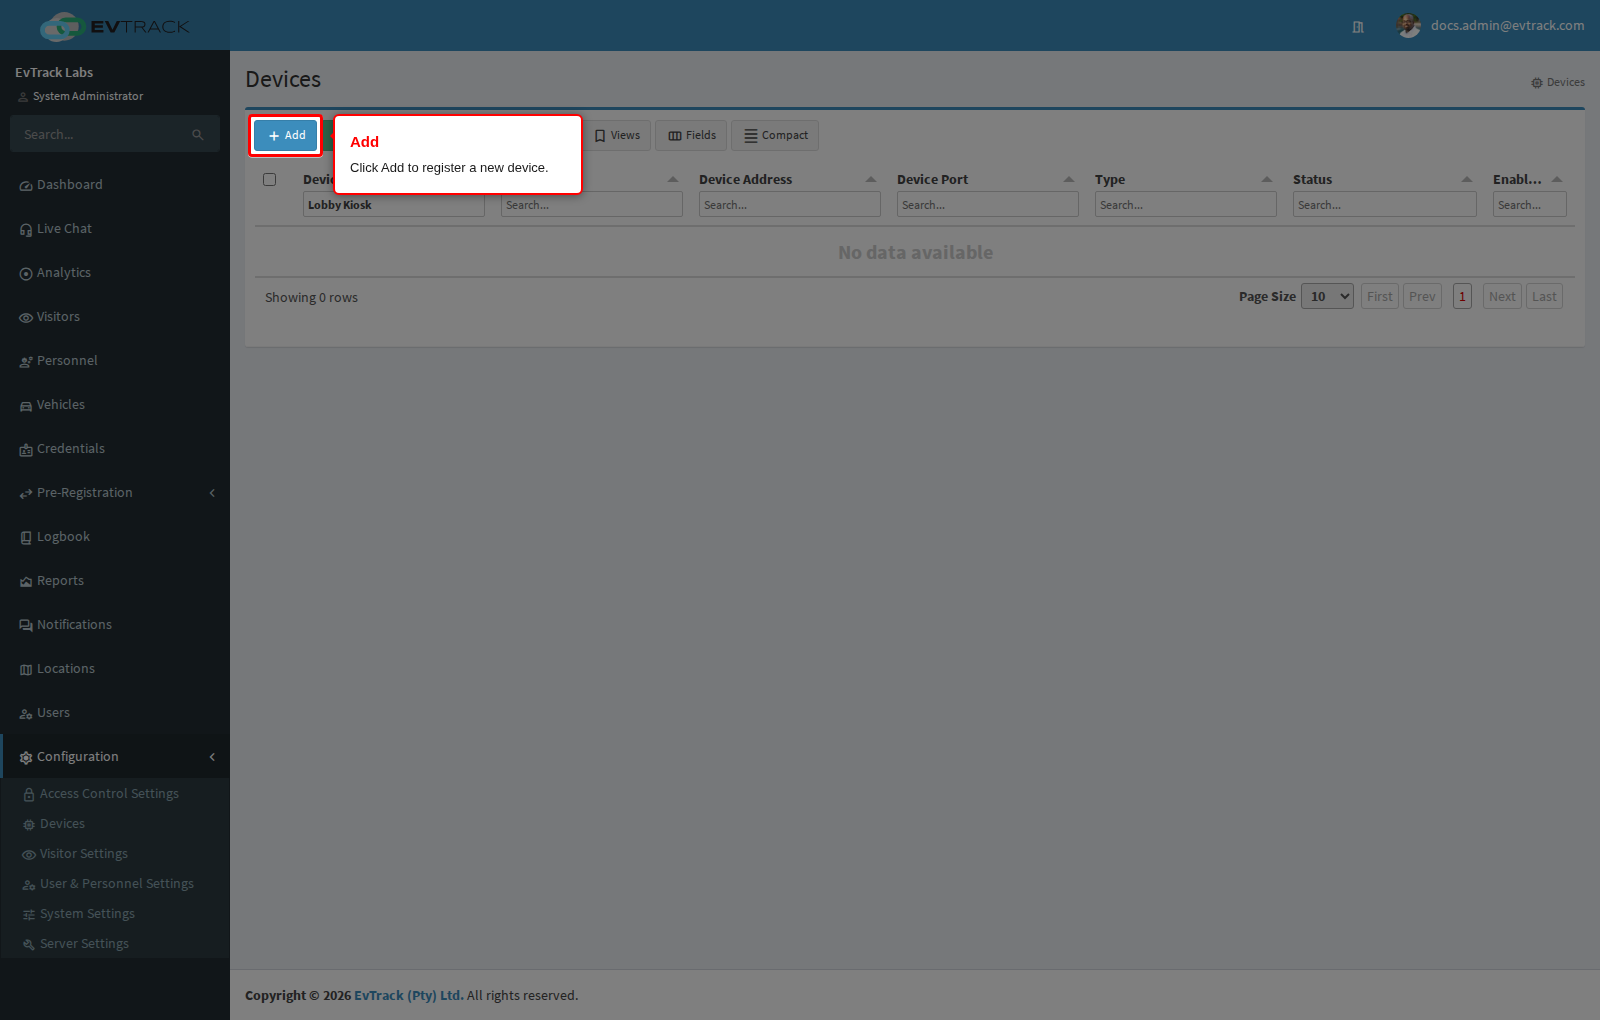Click the door icon in top bar
Image resolution: width=1600 pixels, height=1020 pixels.
click(1358, 27)
